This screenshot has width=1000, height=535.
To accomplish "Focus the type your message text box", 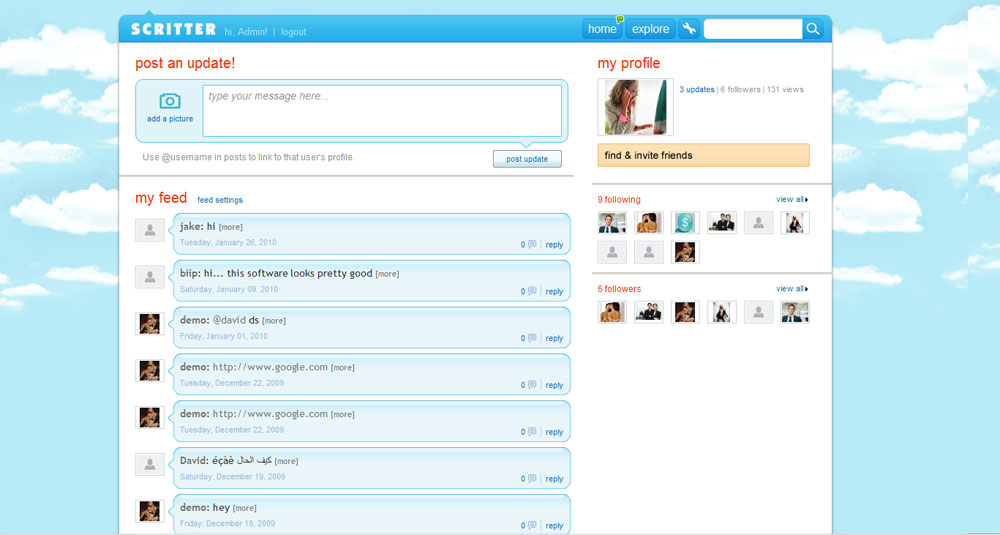I will click(x=381, y=110).
